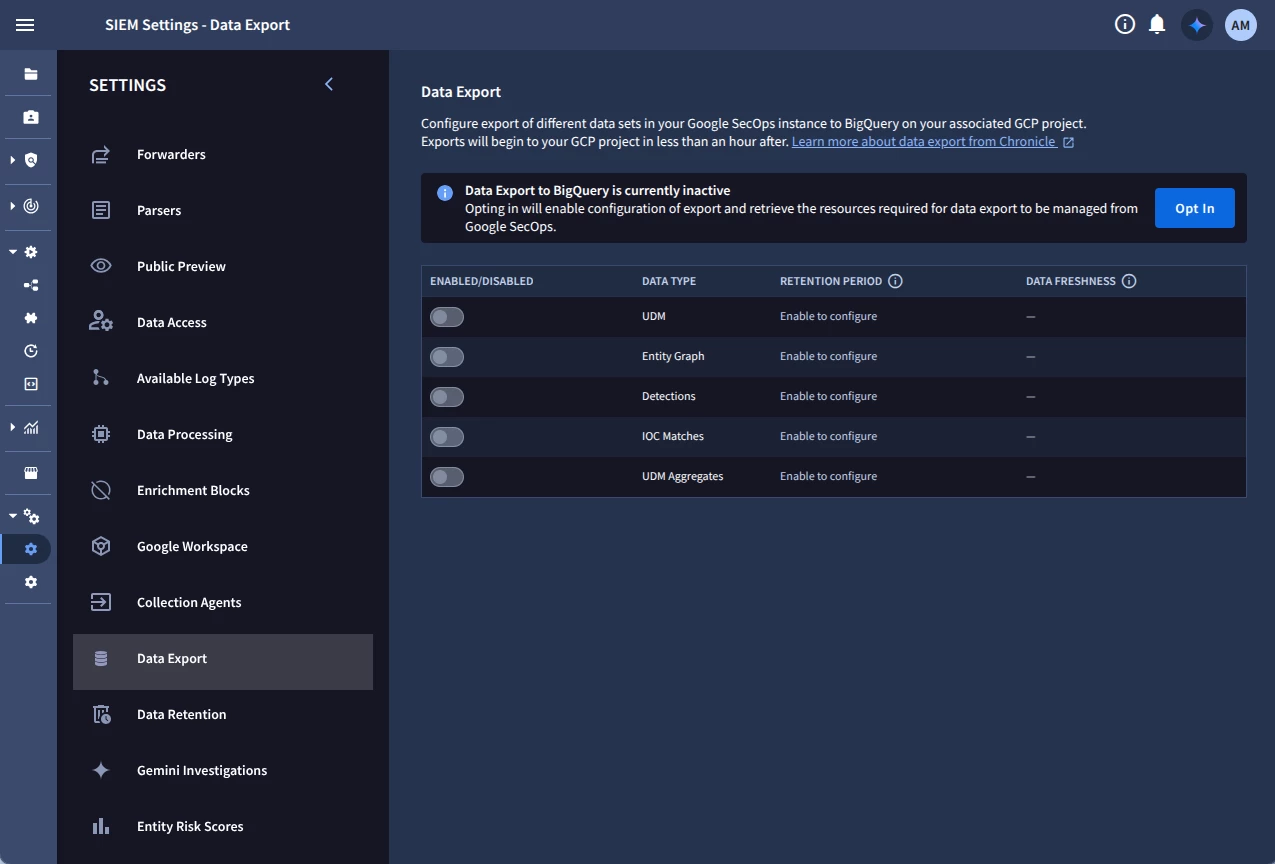
Task: Click the Retention Period info icon
Action: coord(895,281)
